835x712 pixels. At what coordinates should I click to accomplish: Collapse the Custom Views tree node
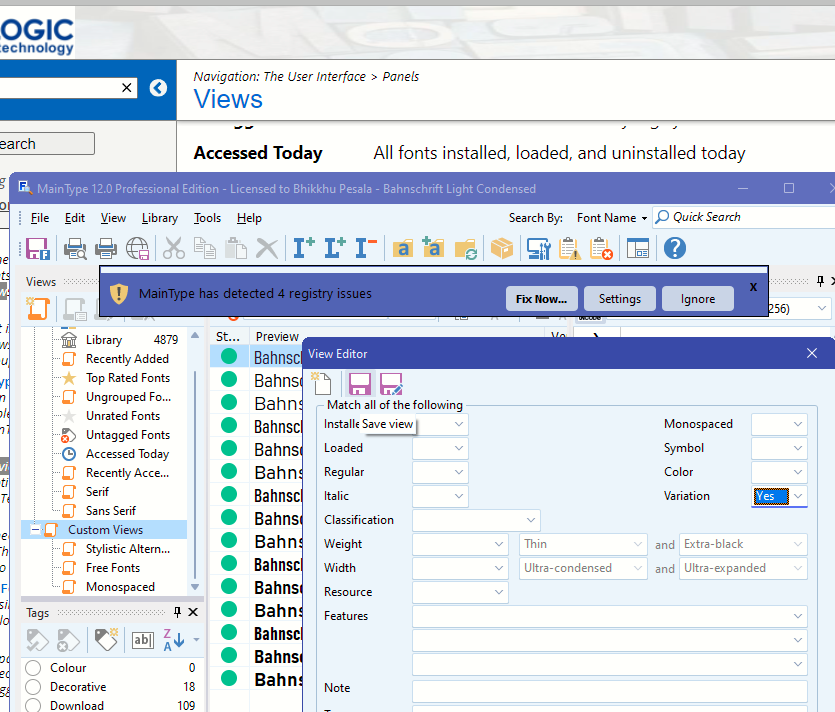[x=36, y=530]
